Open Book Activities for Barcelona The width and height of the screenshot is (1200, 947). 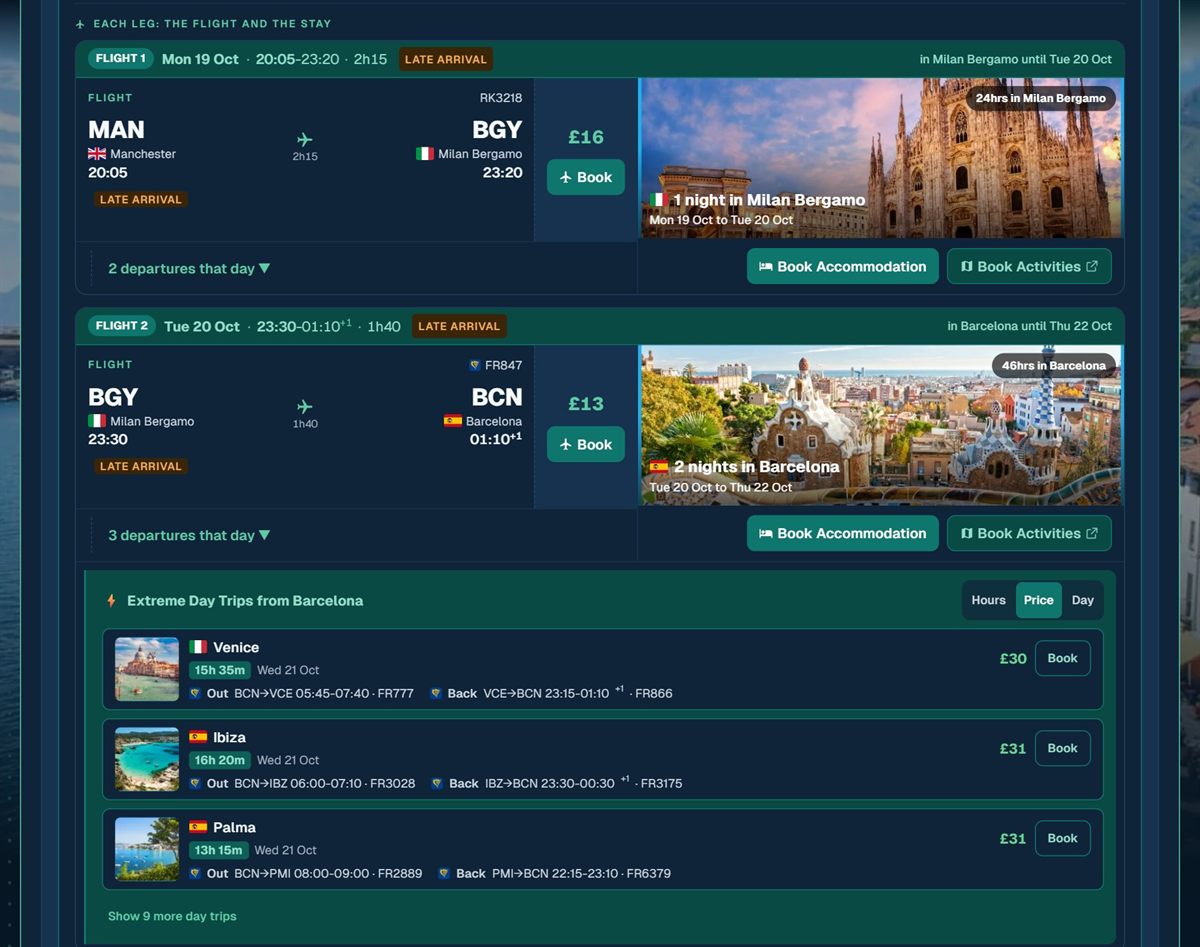[x=1029, y=533]
